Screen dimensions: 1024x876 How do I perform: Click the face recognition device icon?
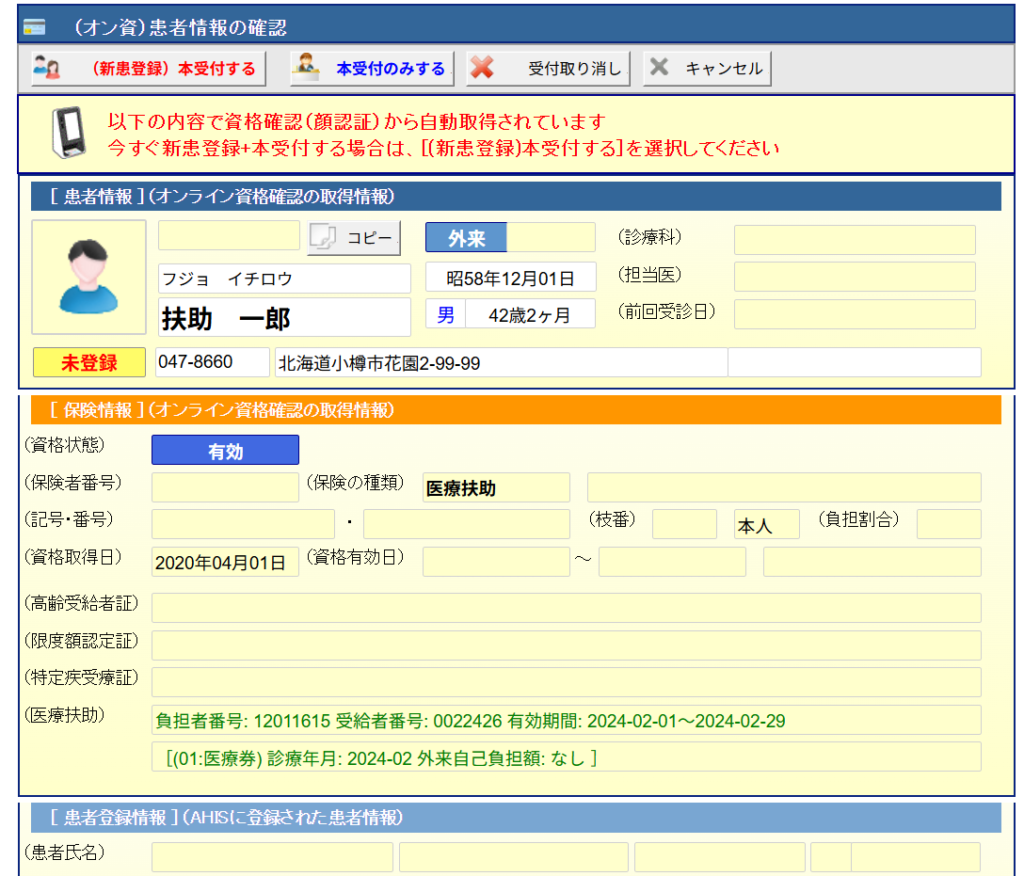[x=68, y=134]
